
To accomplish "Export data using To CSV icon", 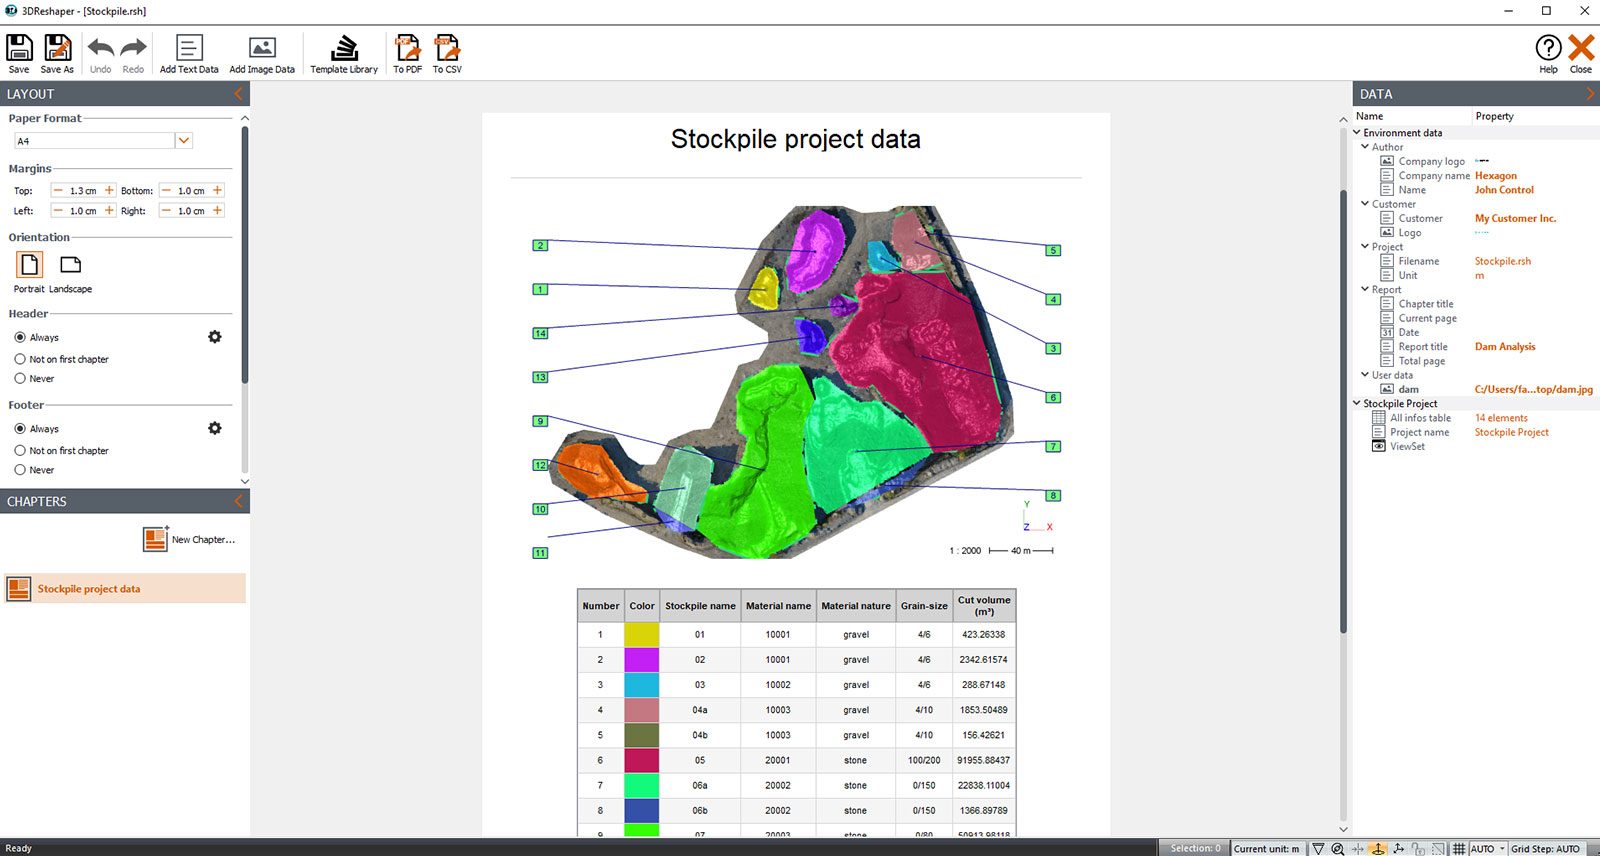I will (x=447, y=53).
